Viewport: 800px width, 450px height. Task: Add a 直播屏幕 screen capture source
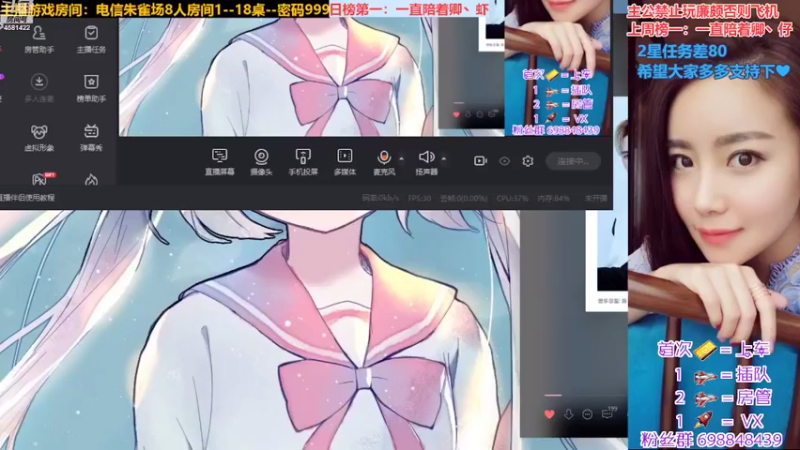point(219,162)
